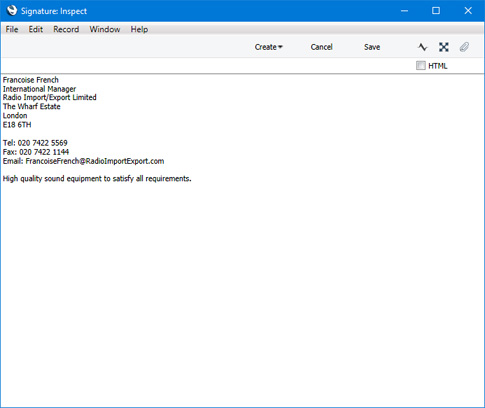Click the paperclip attachments icon
Image resolution: width=485 pixels, height=408 pixels.
pos(464,47)
